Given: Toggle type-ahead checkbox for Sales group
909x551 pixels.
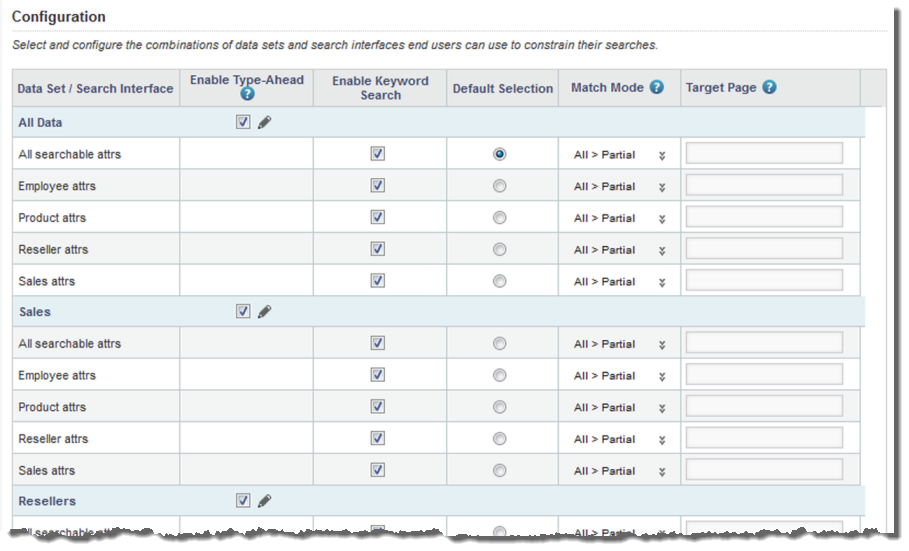Looking at the screenshot, I should click(x=243, y=311).
